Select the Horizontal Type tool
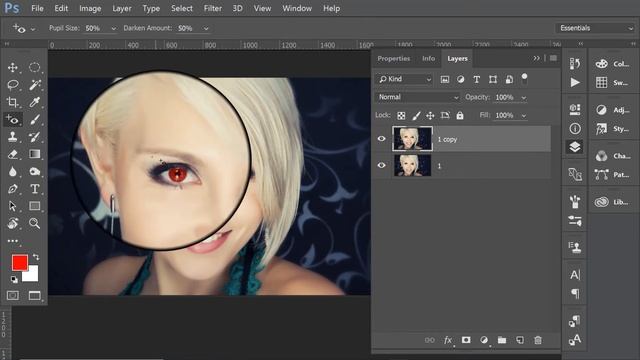 (x=35, y=189)
